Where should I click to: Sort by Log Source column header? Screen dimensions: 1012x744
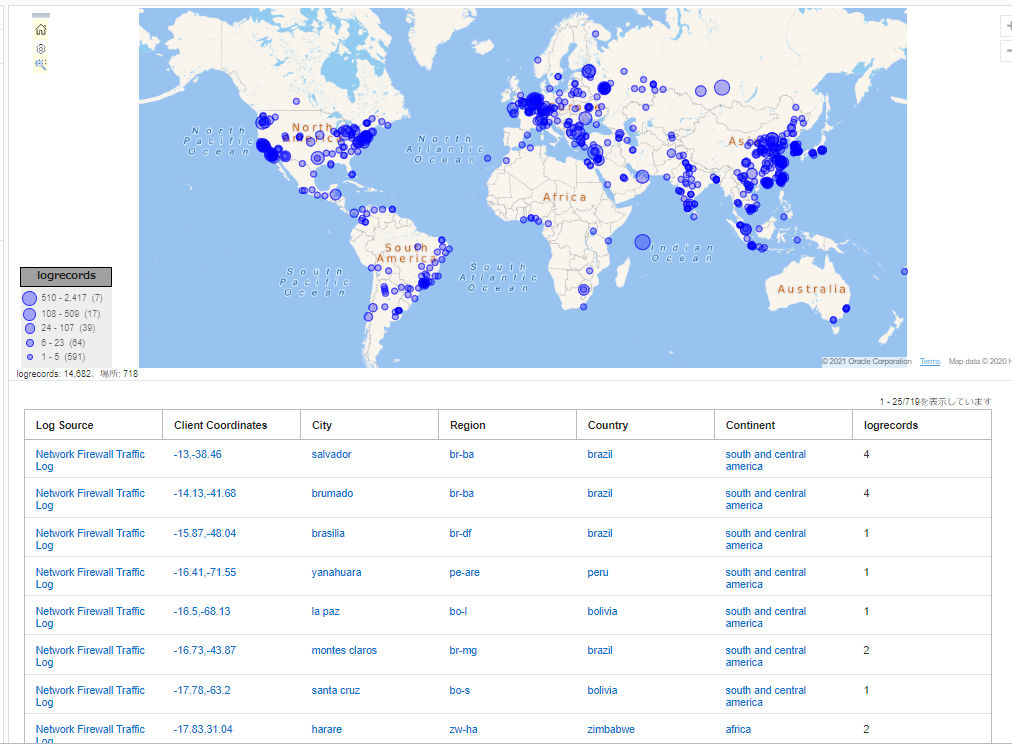click(x=65, y=425)
